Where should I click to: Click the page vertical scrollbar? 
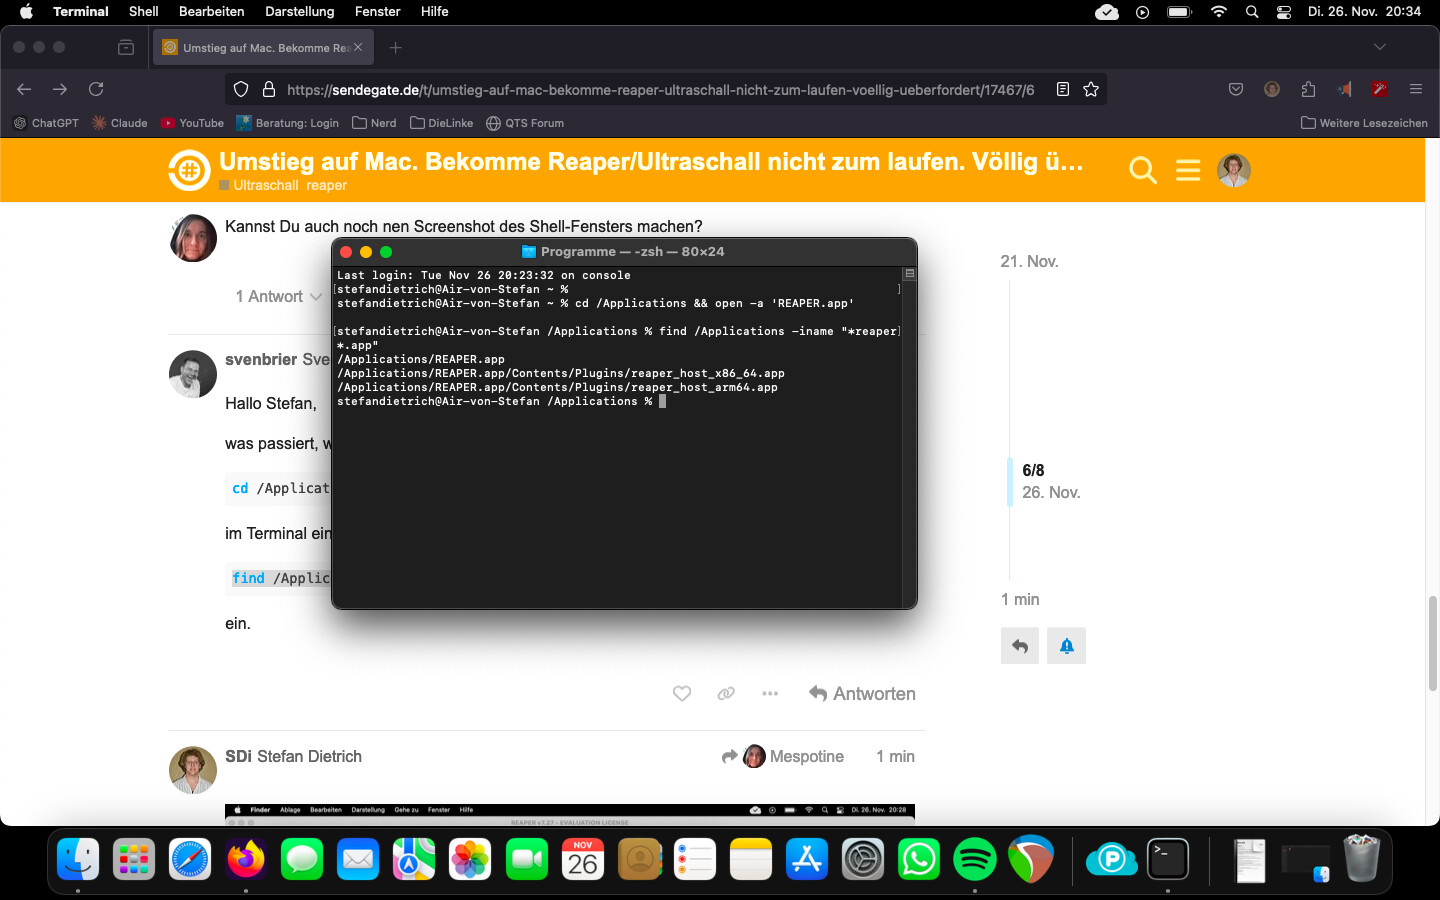click(1433, 643)
